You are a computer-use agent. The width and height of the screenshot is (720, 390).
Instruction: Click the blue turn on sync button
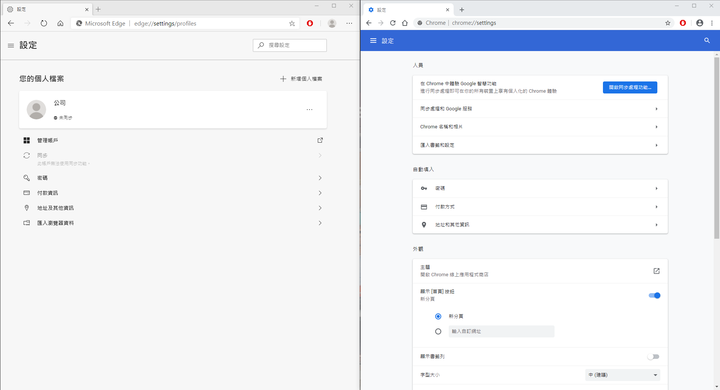coord(630,87)
